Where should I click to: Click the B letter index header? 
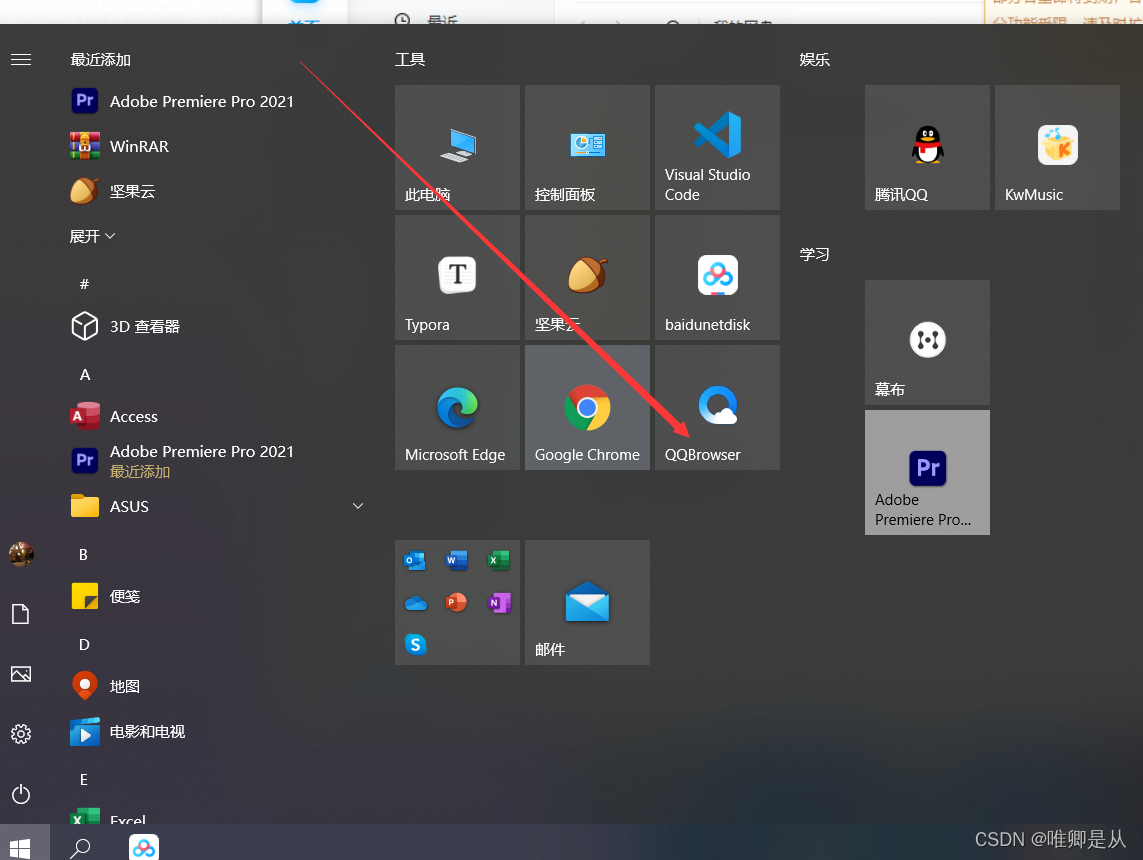pyautogui.click(x=83, y=554)
